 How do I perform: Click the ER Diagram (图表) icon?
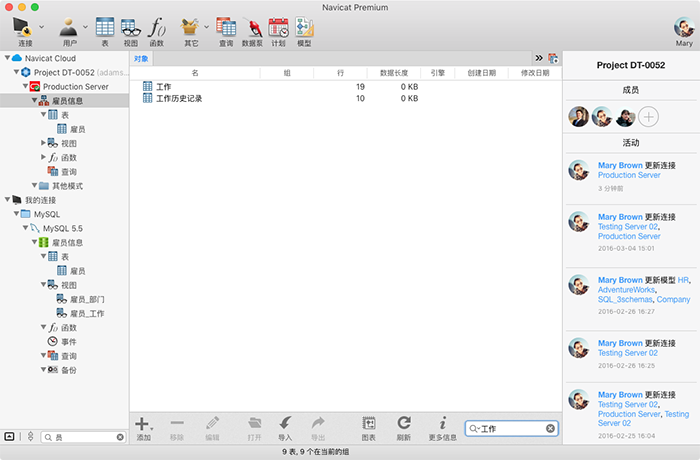click(x=368, y=423)
